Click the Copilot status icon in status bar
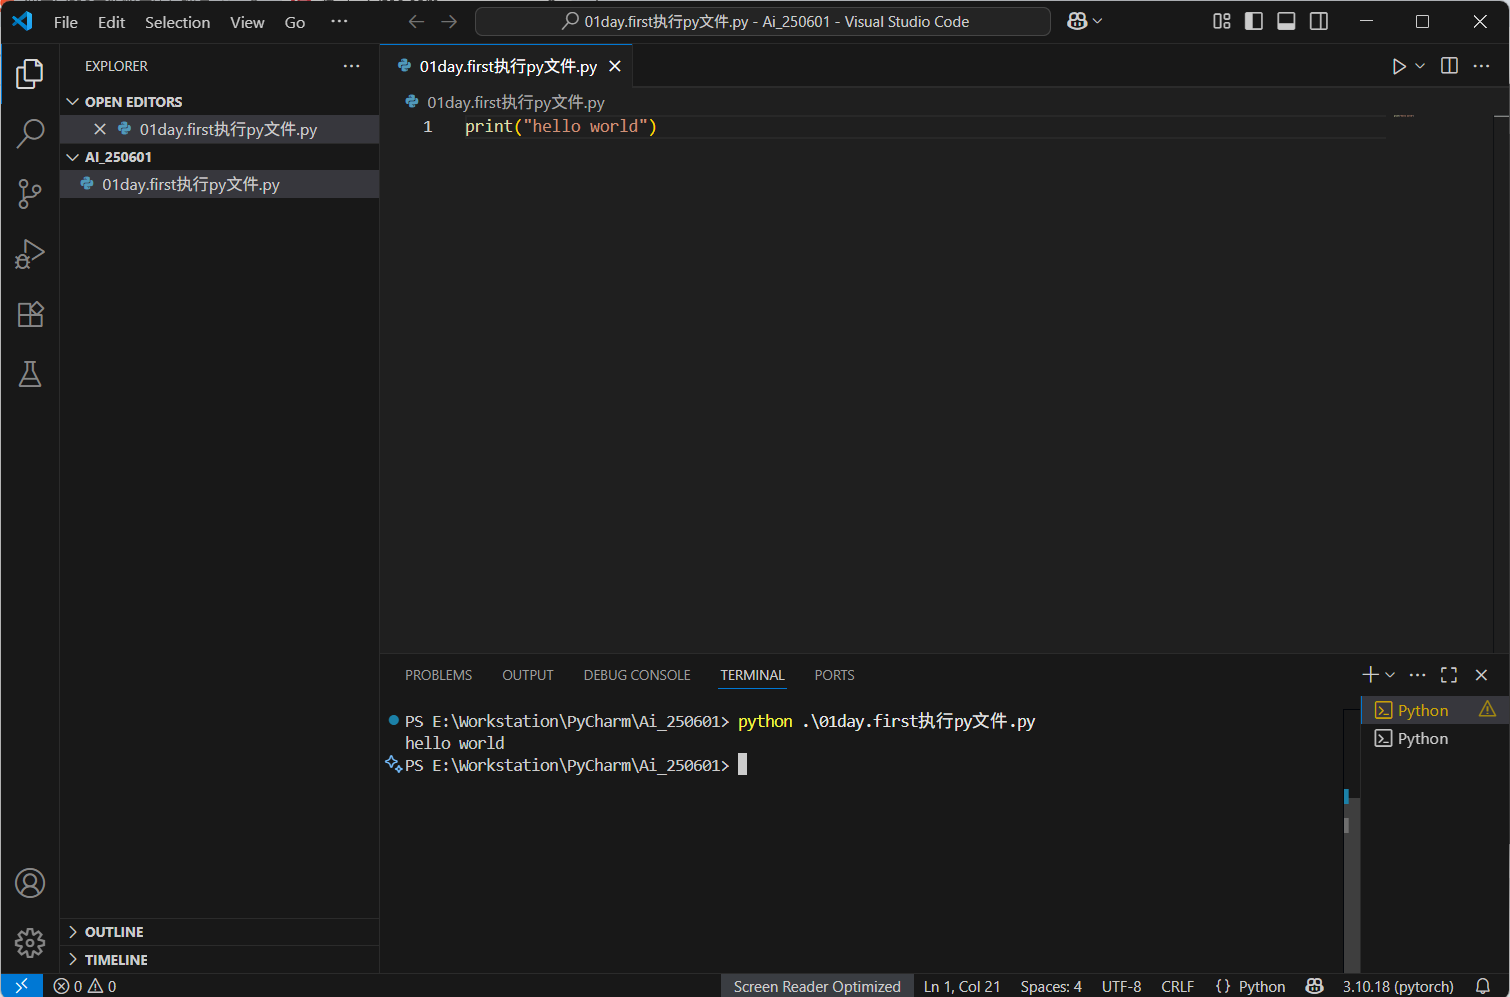Viewport: 1510px width, 997px height. point(1315,986)
